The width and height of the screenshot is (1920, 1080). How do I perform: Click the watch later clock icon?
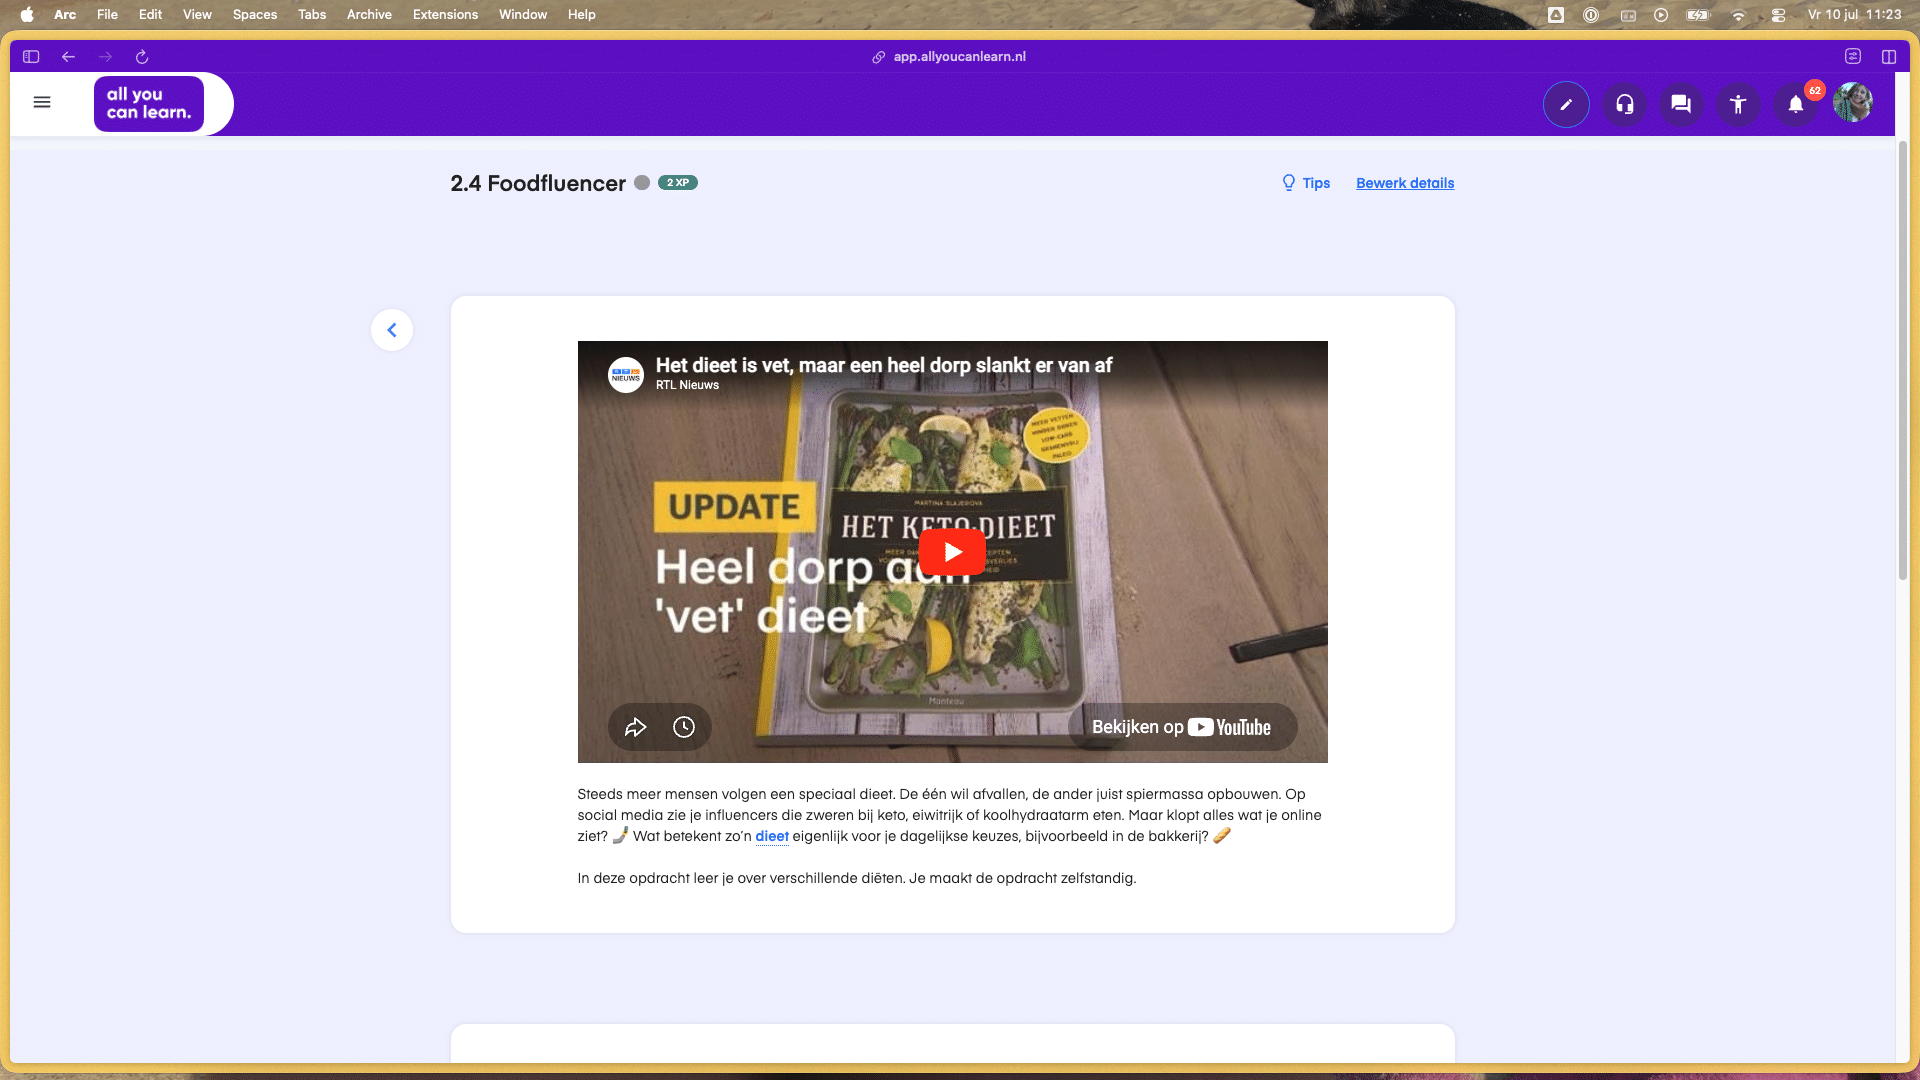684,727
